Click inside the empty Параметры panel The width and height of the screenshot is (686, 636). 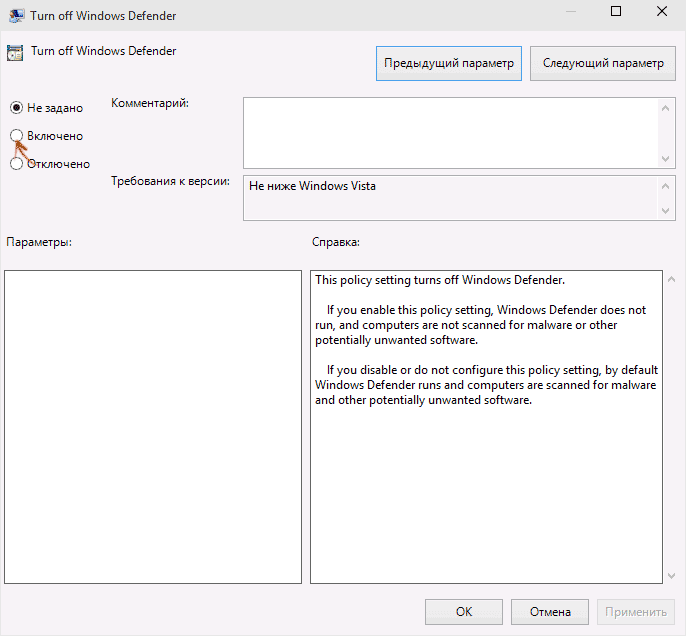(x=153, y=426)
